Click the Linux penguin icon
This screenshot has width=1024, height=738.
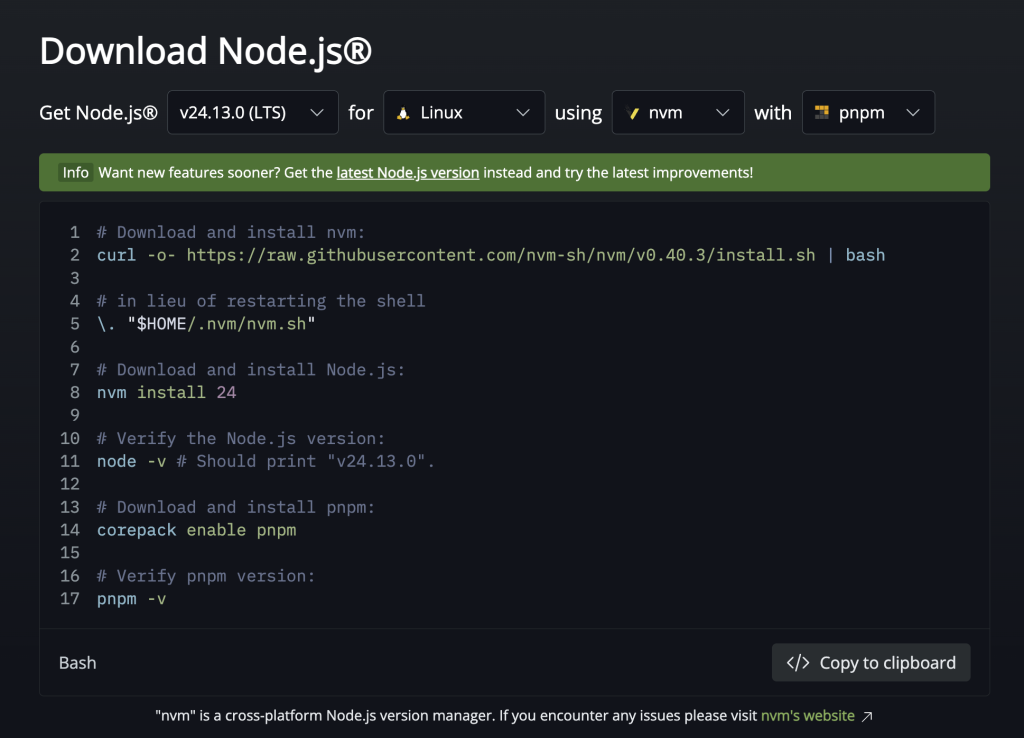click(x=403, y=113)
